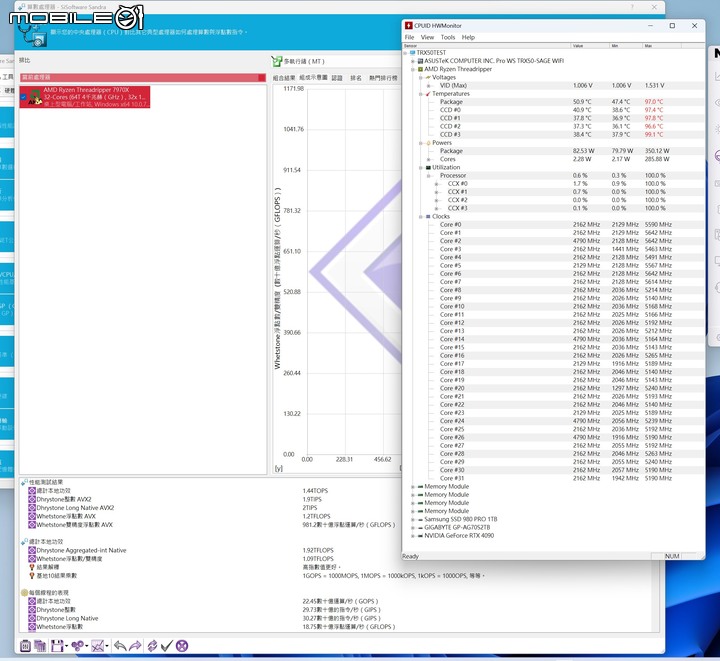This screenshot has height=661, width=720.
Task: Click the copy results icon in Sandra's toolbar
Action: click(40, 646)
